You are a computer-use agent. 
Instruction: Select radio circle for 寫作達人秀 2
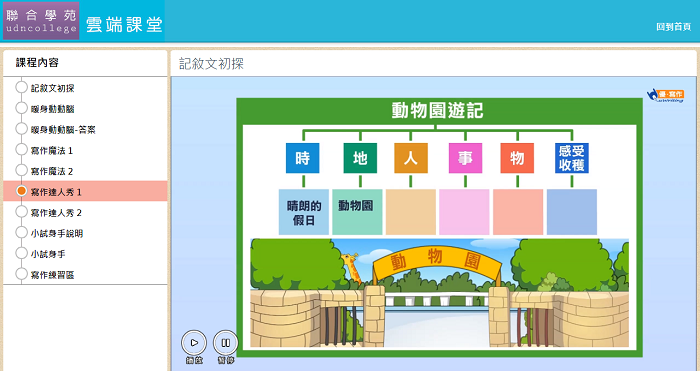pyautogui.click(x=21, y=212)
